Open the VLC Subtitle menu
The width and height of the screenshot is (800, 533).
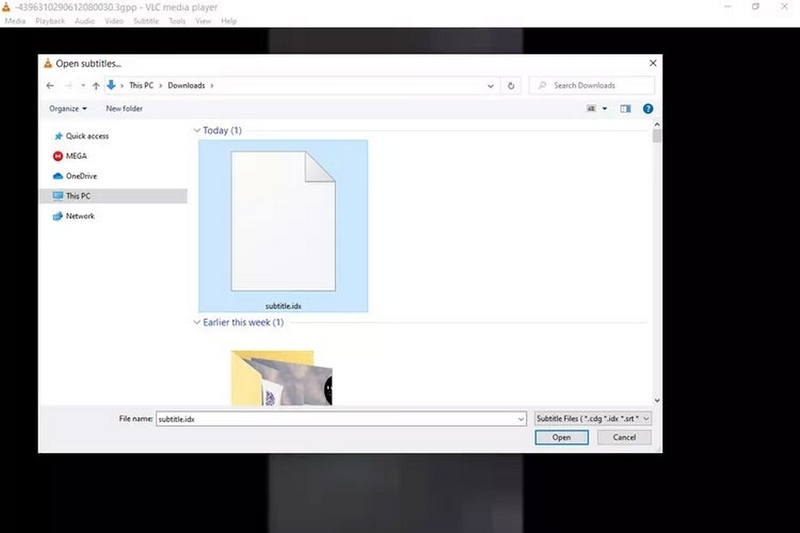146,21
